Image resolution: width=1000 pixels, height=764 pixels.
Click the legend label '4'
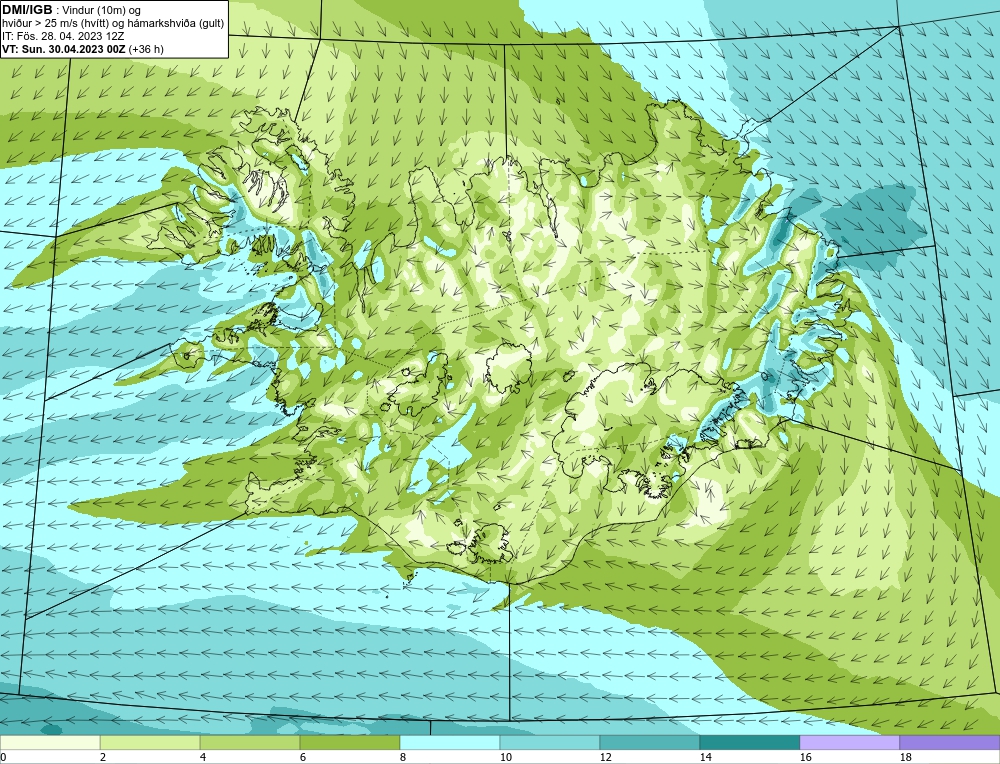(x=203, y=757)
